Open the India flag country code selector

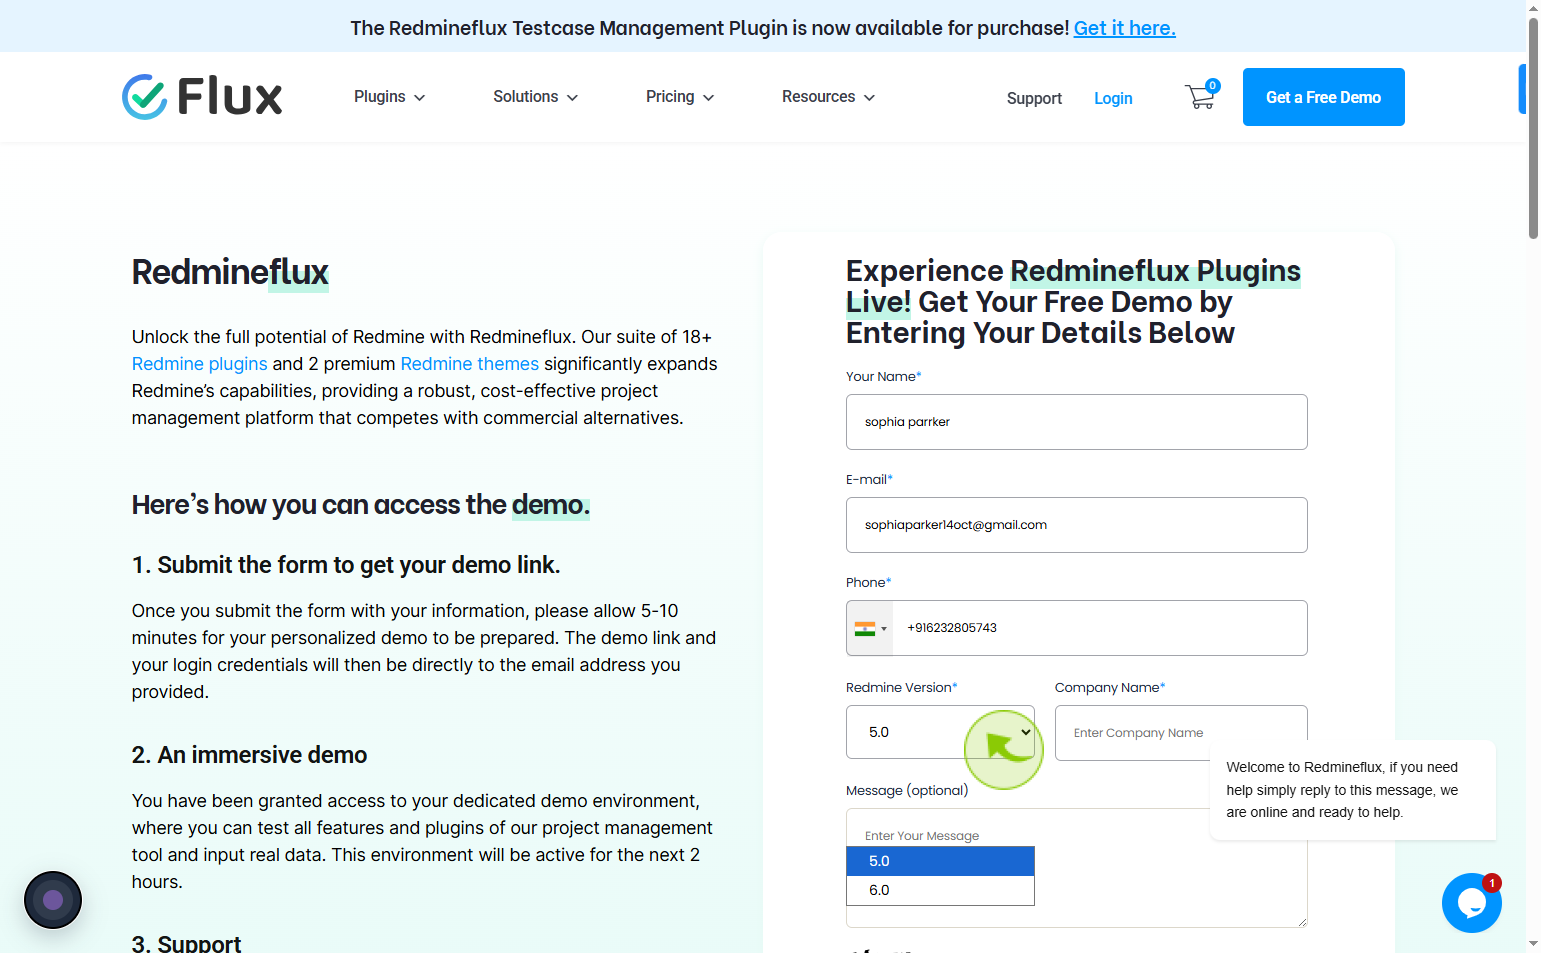pos(870,628)
